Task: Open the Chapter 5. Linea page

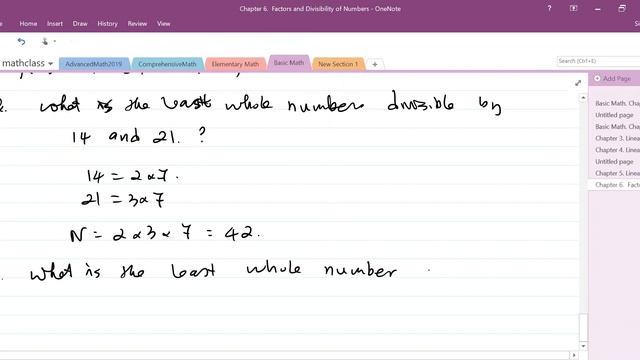Action: (617, 173)
